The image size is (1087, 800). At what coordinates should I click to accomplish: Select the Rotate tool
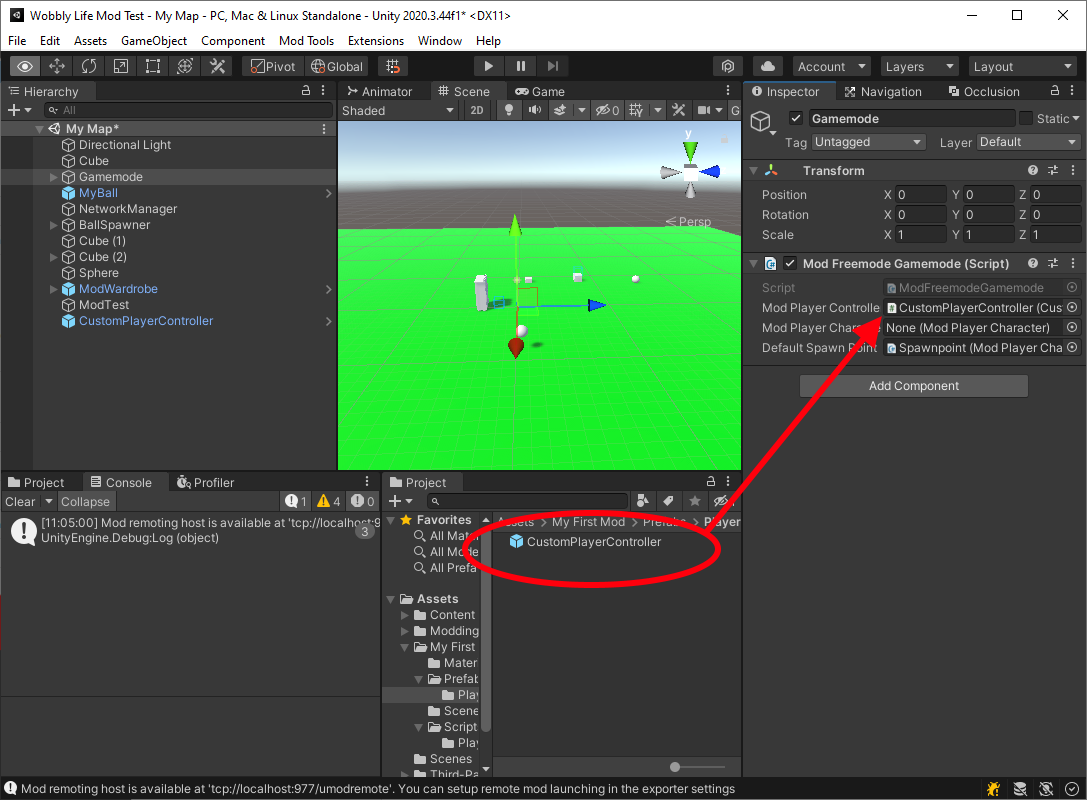point(89,67)
